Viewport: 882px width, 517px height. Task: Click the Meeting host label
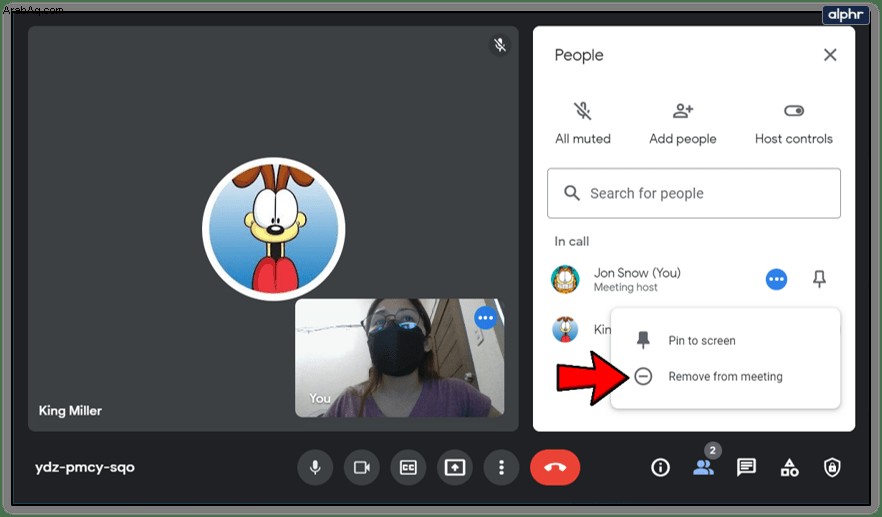[x=626, y=287]
